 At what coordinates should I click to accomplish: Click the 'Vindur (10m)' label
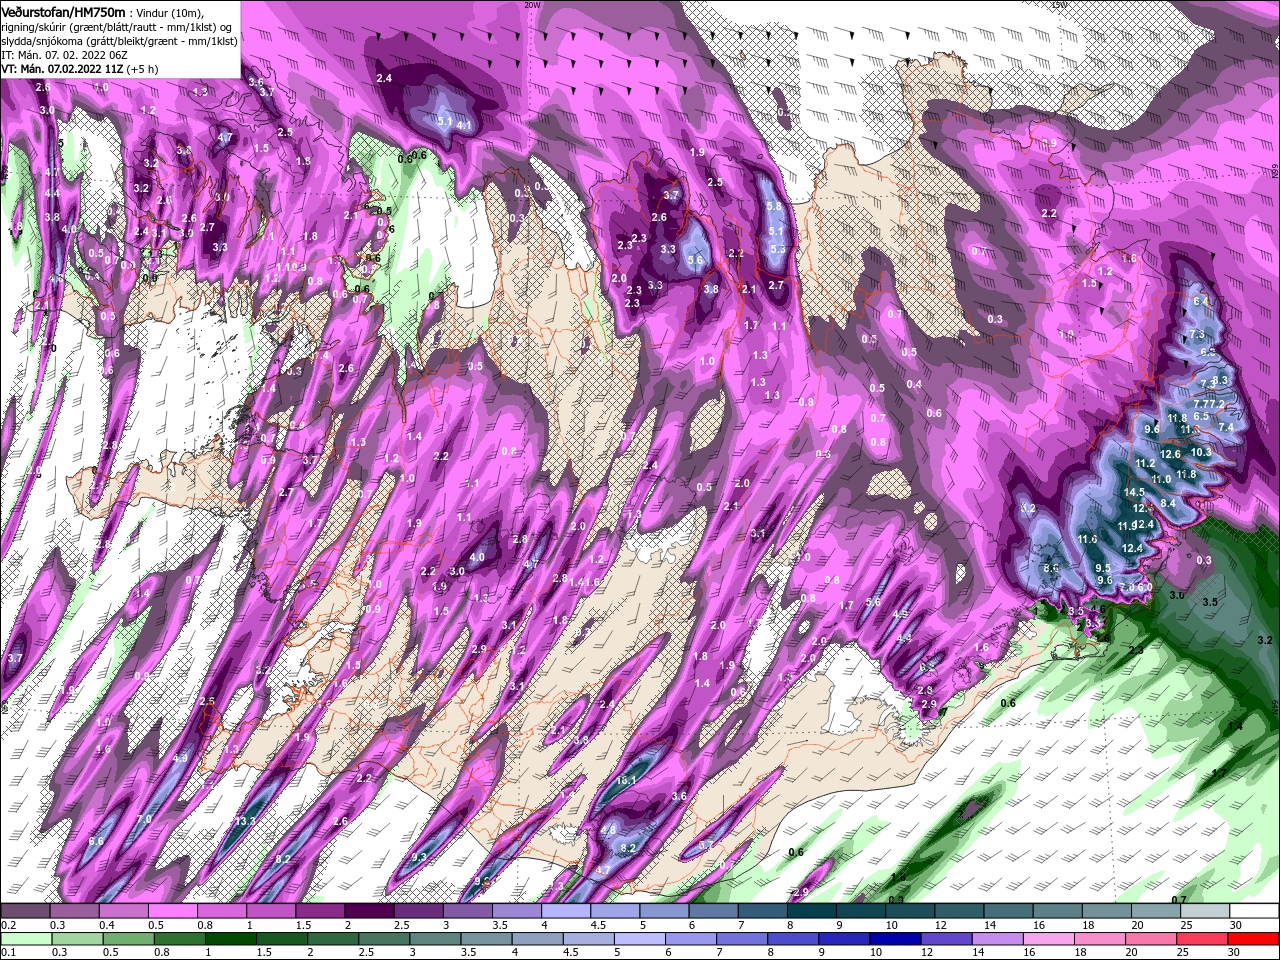(x=169, y=12)
